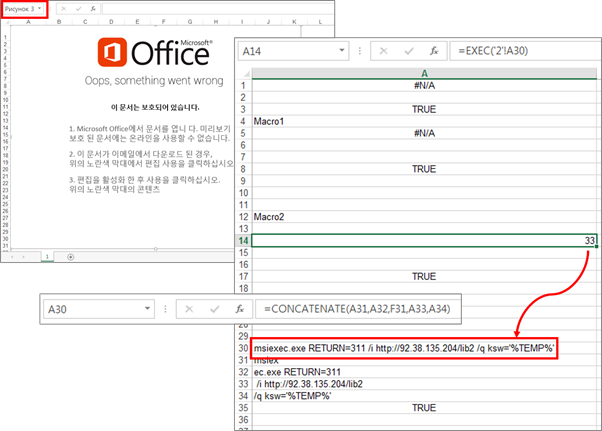Switch to sheet tab 1
602x431 pixels.
(x=45, y=256)
